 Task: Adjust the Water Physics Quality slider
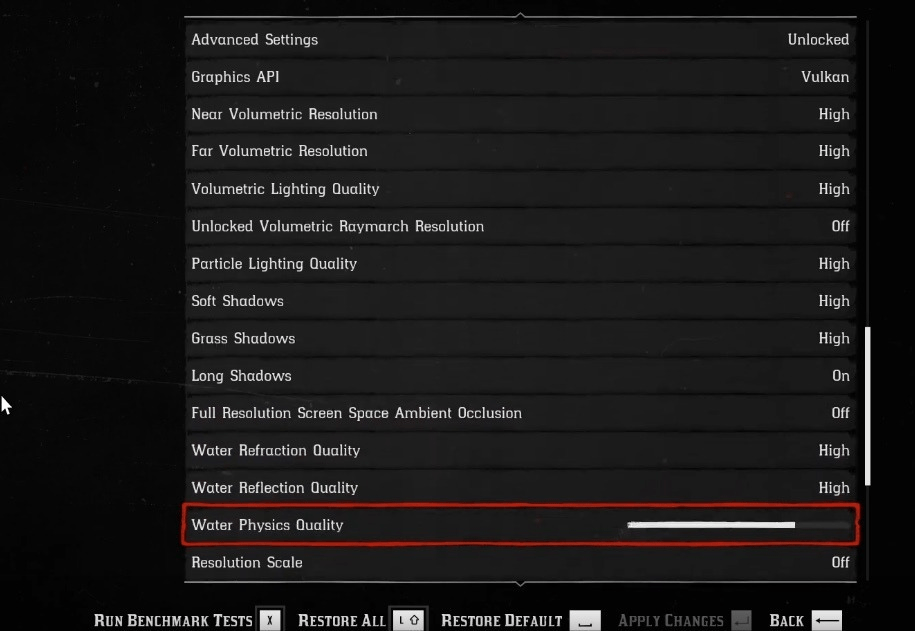[x=738, y=525]
